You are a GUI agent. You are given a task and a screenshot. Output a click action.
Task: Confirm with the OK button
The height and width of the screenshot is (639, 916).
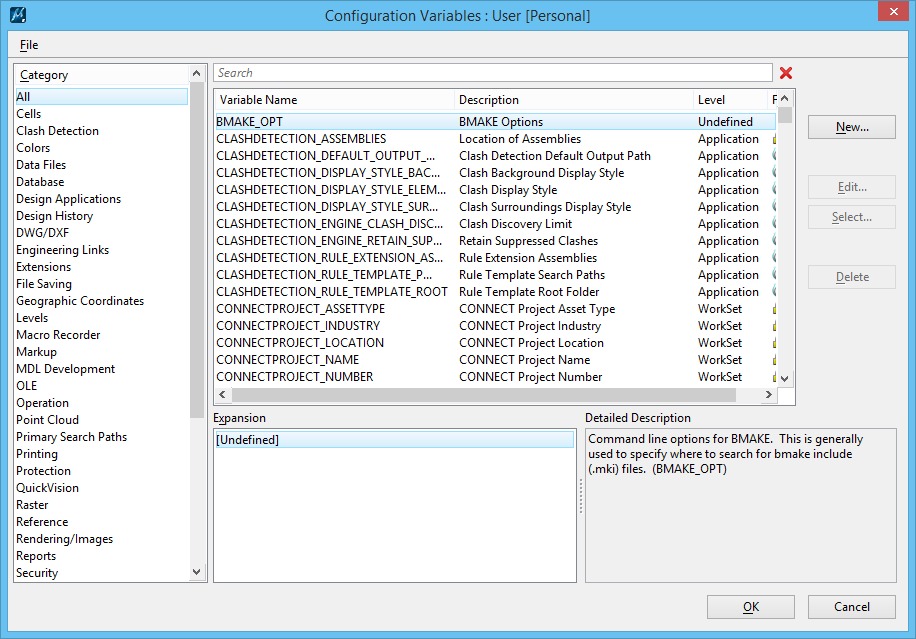[x=751, y=607]
